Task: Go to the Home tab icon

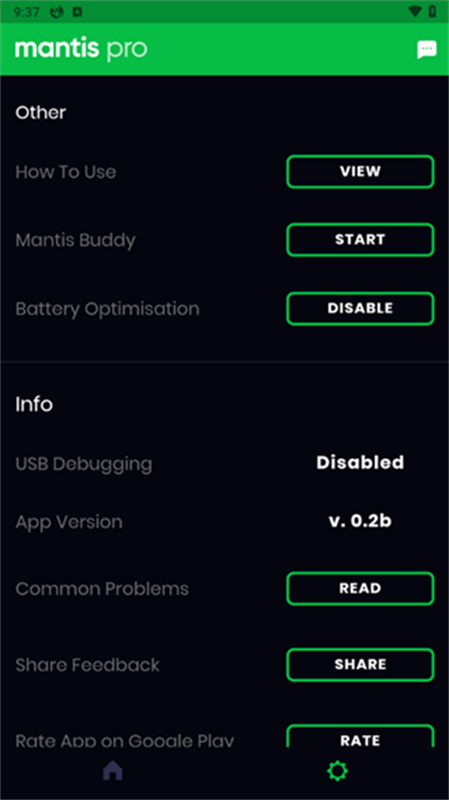Action: 113,770
